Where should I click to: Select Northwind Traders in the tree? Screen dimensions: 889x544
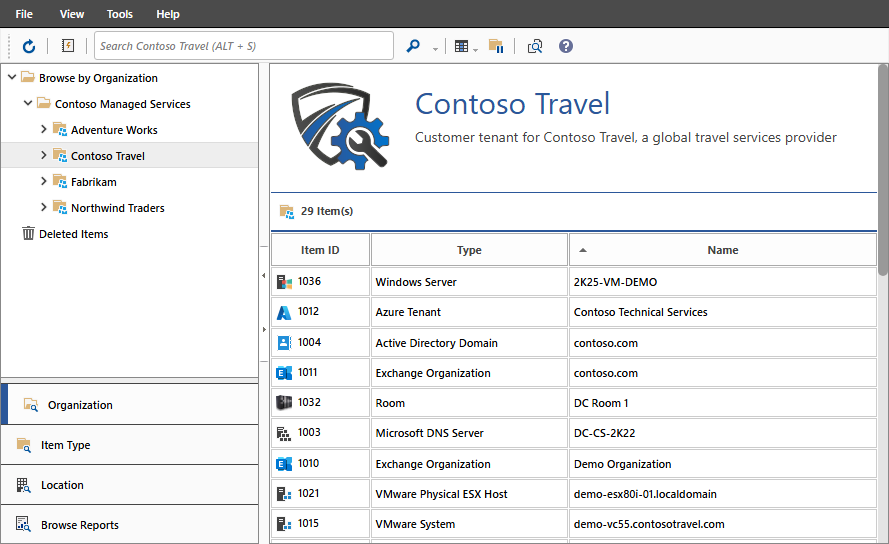pyautogui.click(x=117, y=208)
